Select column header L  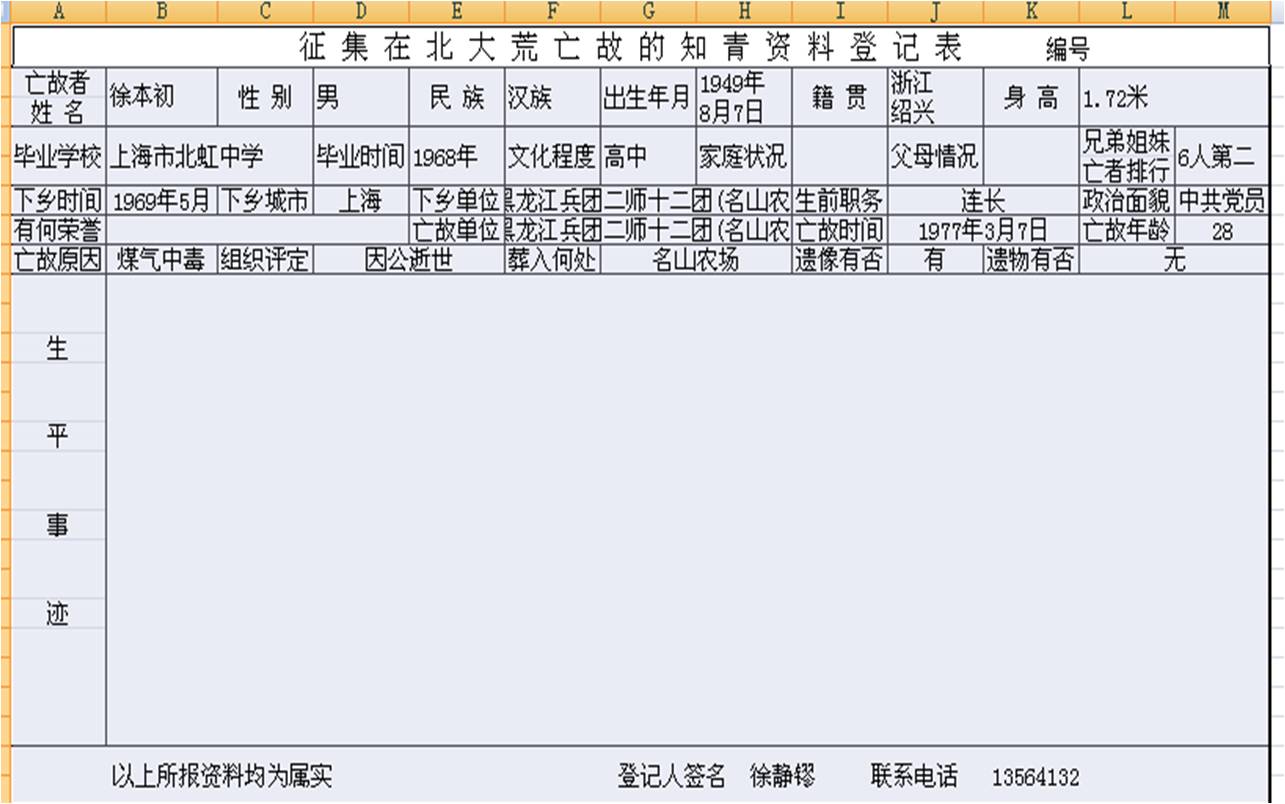click(x=1127, y=11)
